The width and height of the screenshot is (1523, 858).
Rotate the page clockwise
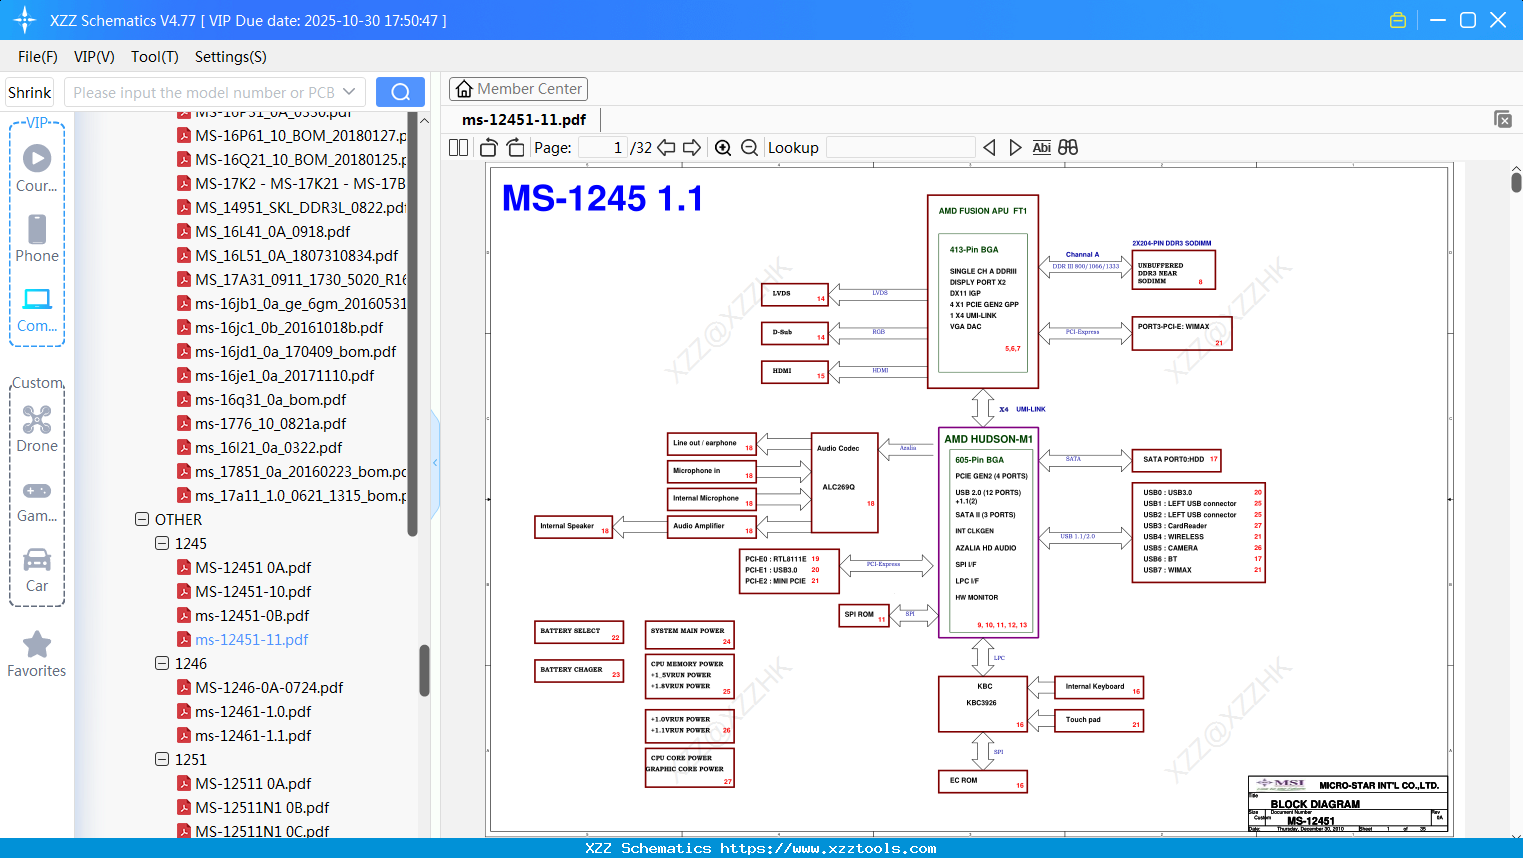tap(515, 148)
